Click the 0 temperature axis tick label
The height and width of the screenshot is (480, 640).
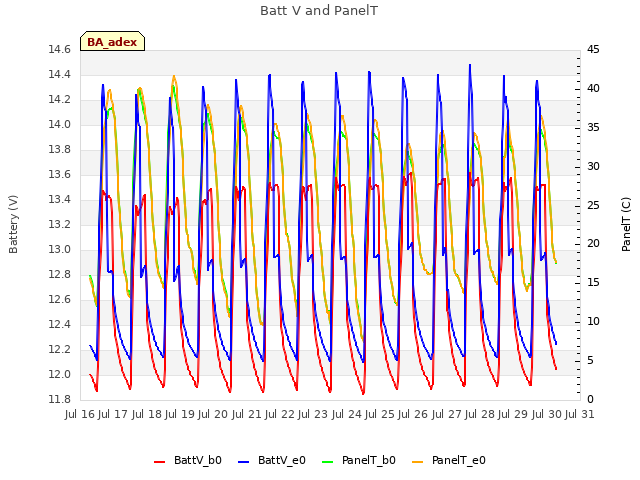coord(590,399)
